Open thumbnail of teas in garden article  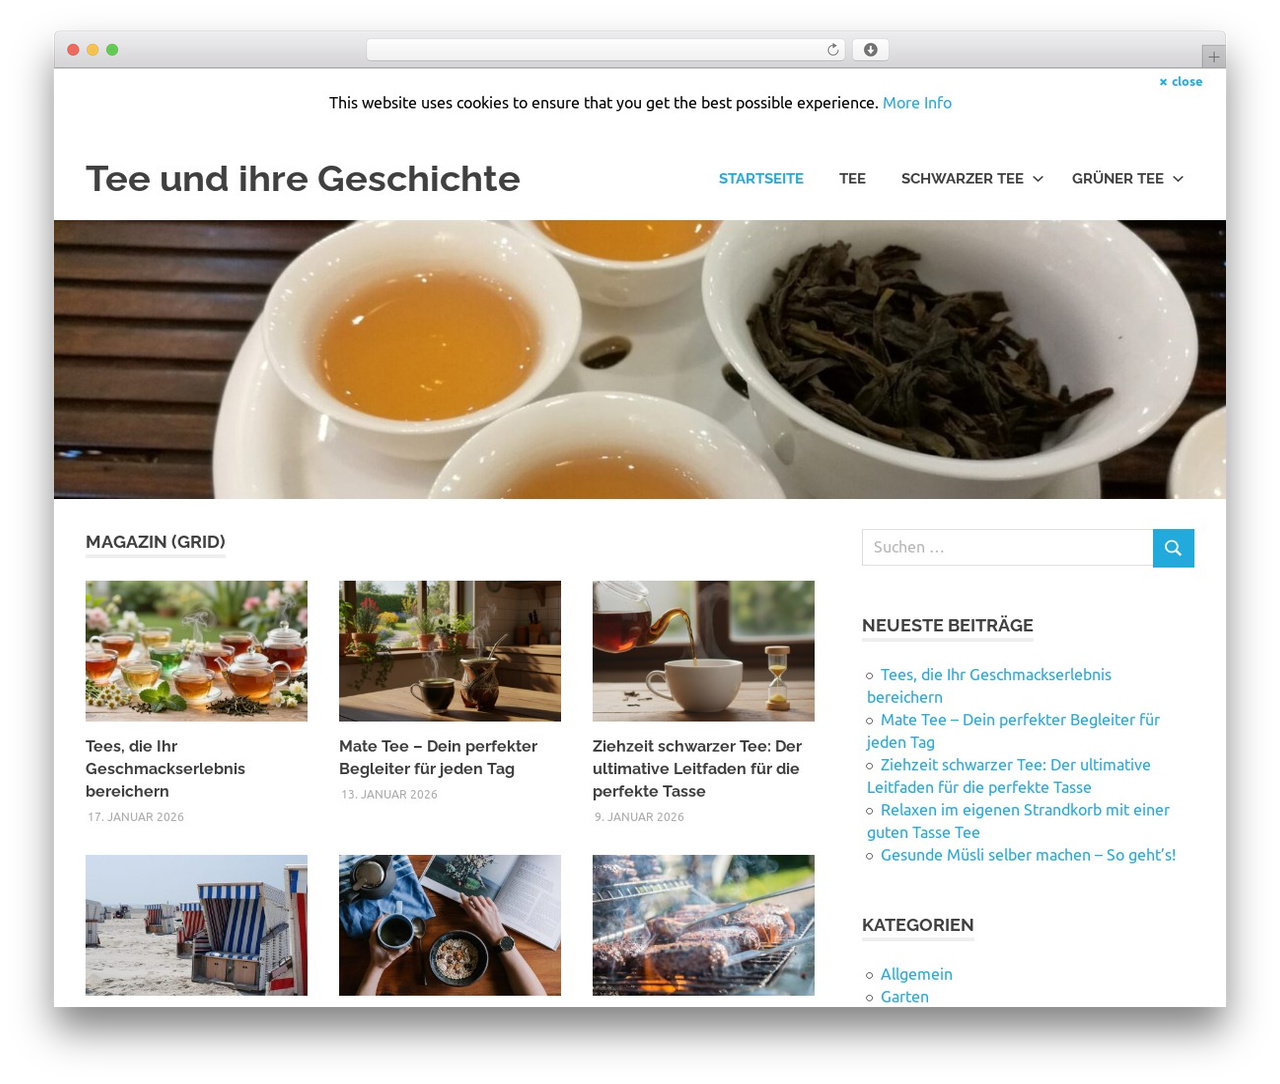coord(196,651)
